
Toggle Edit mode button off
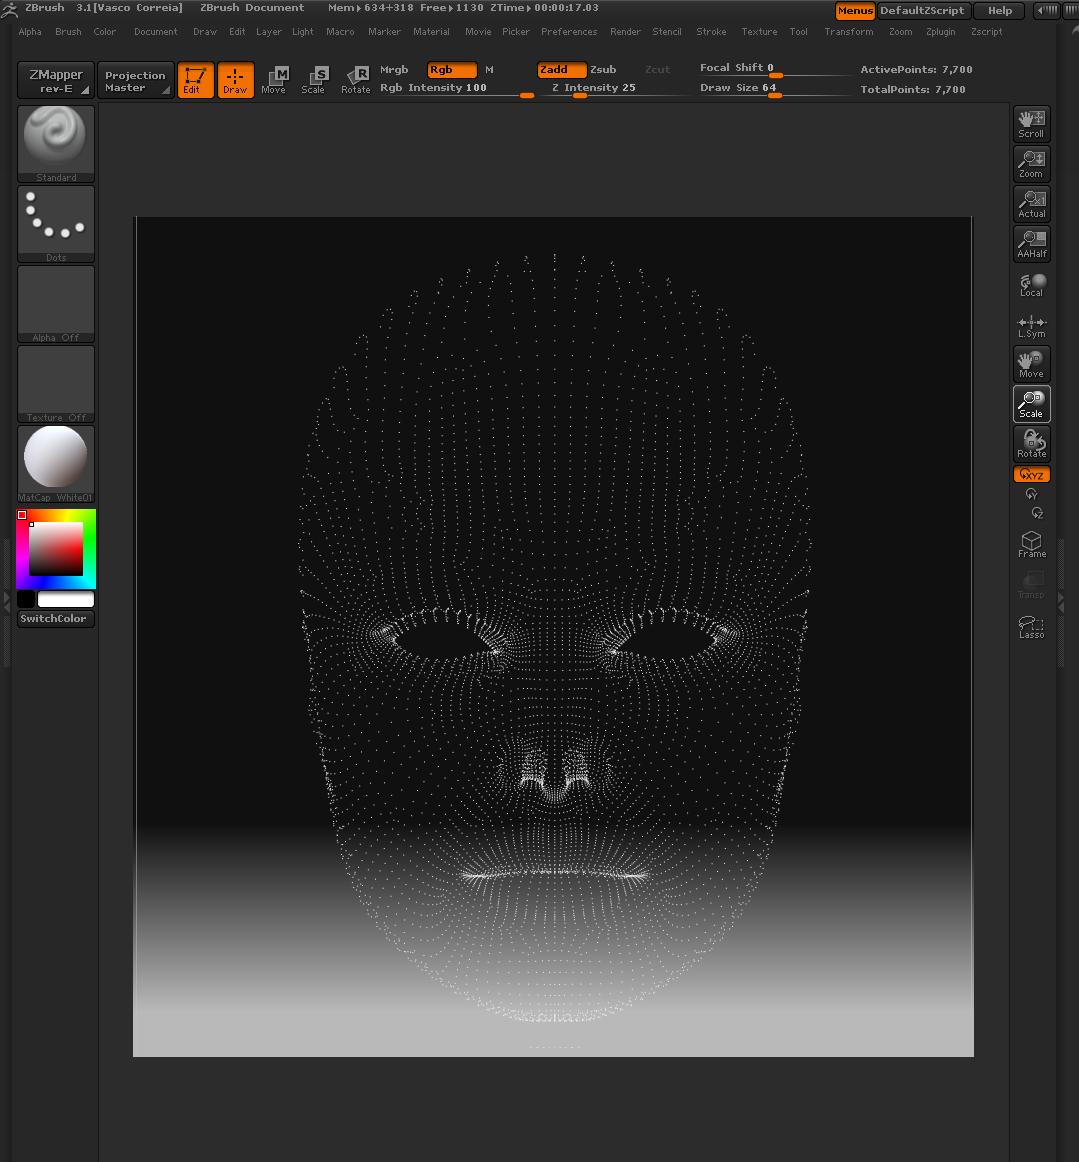[x=194, y=80]
